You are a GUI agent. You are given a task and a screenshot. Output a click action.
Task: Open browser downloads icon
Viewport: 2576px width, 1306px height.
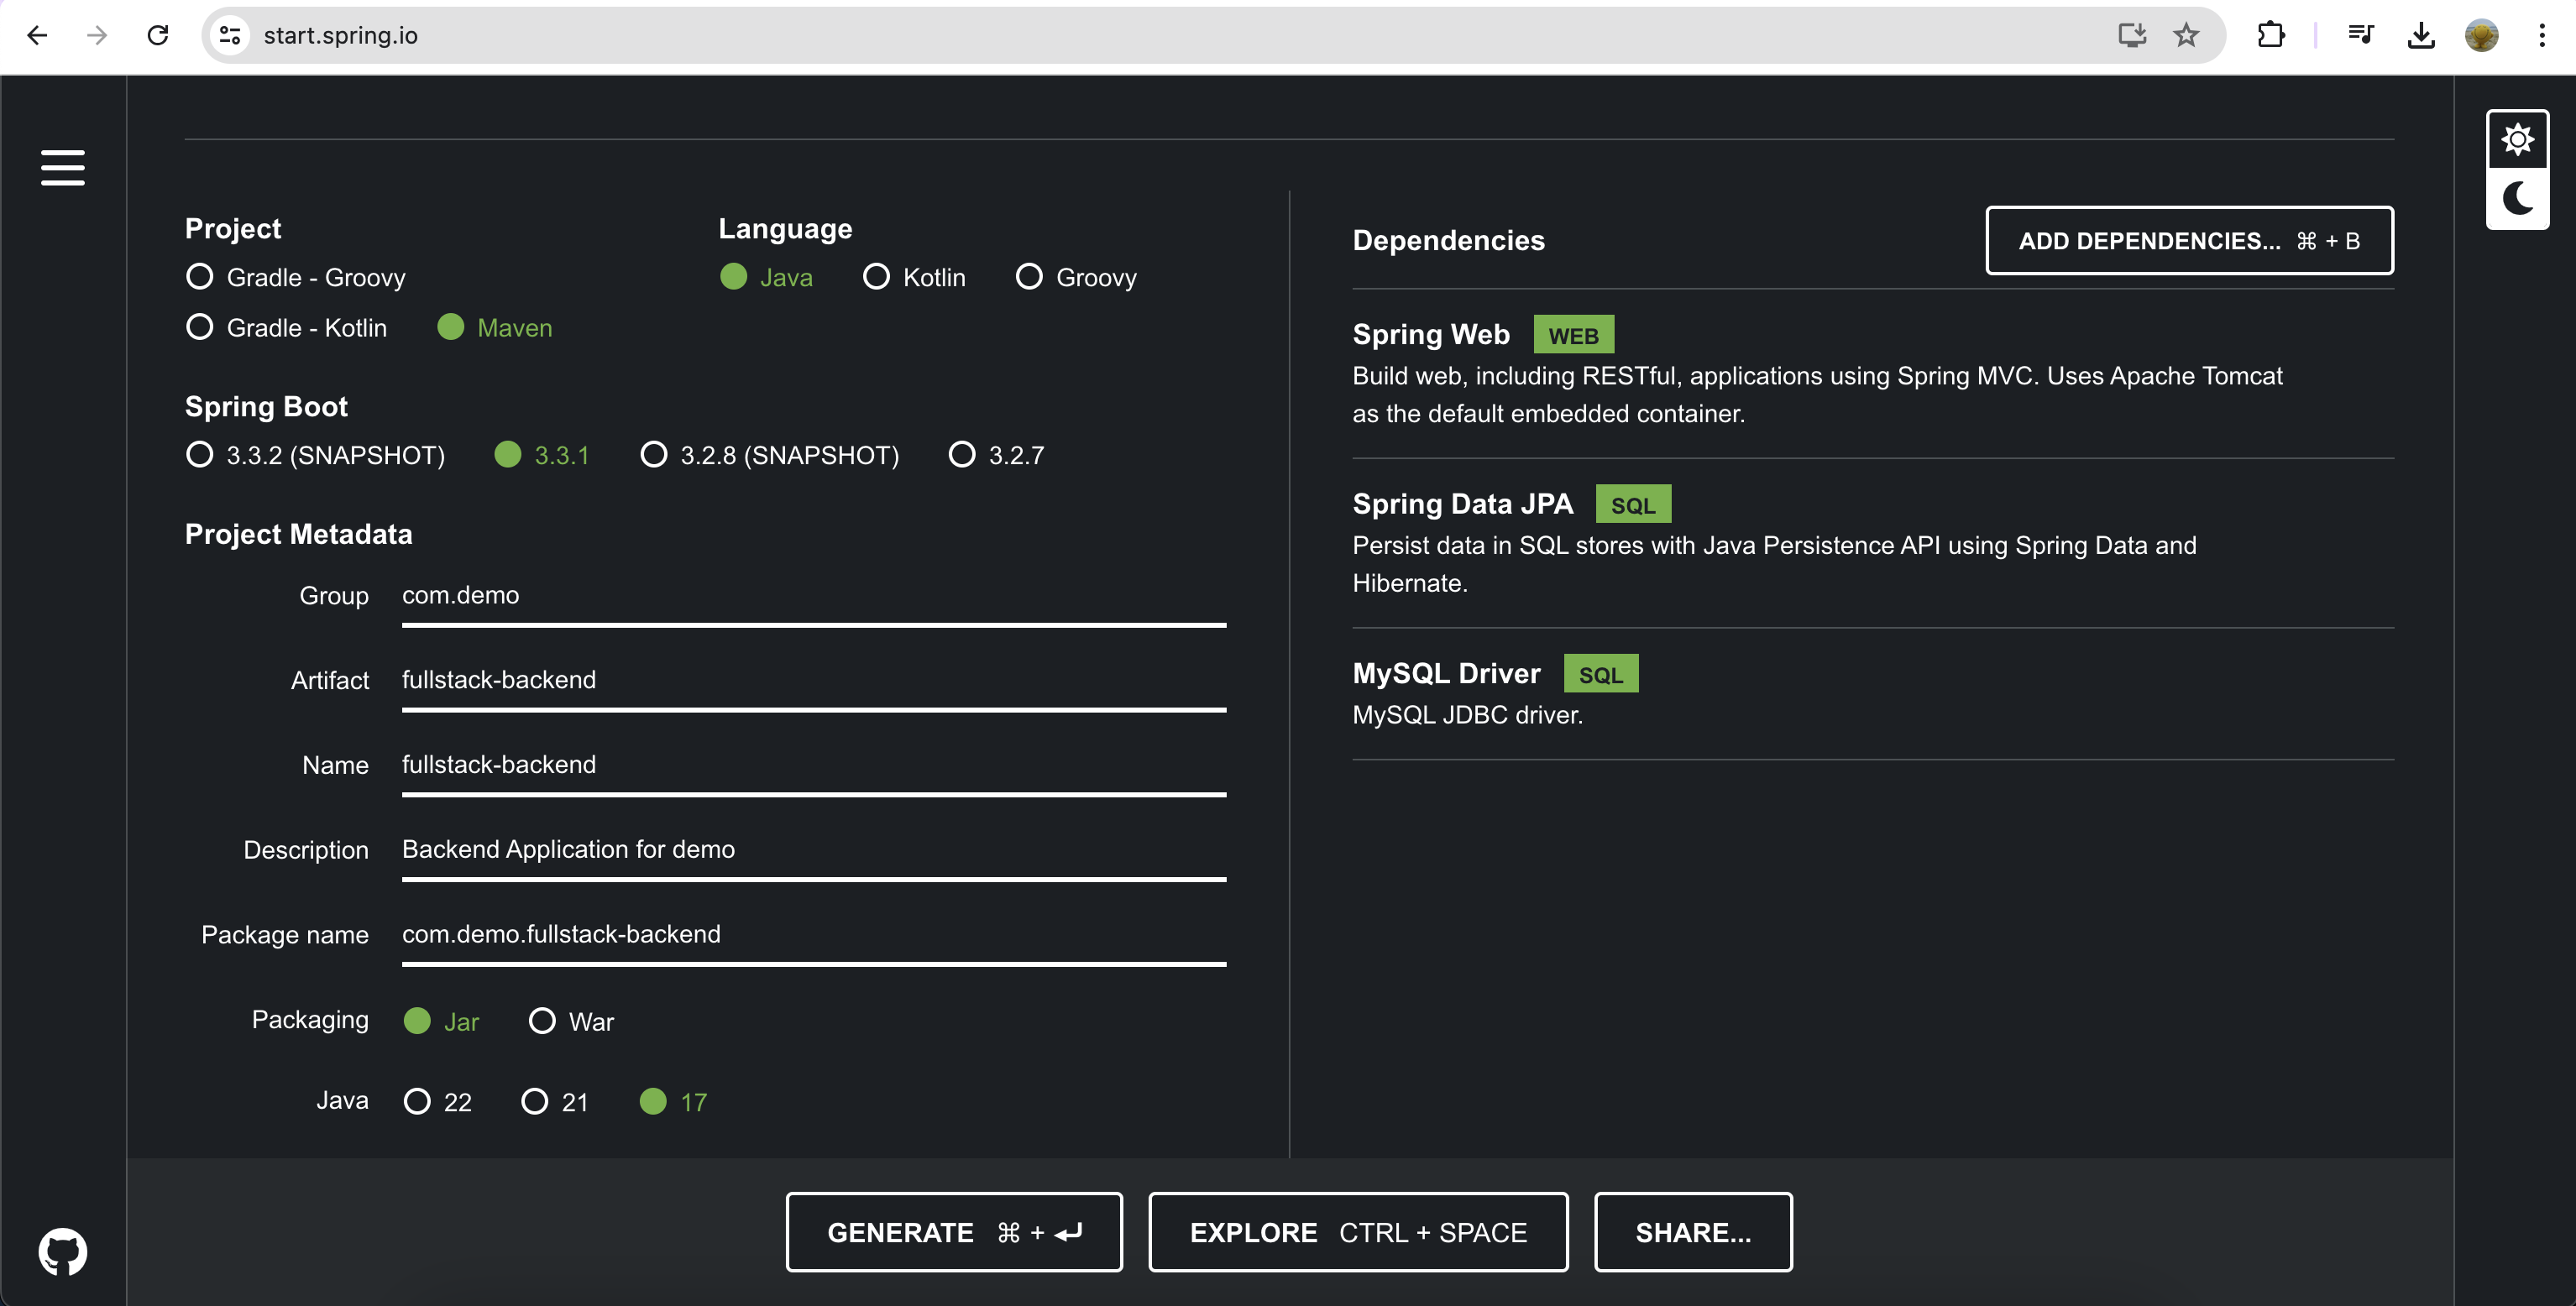pyautogui.click(x=2420, y=35)
